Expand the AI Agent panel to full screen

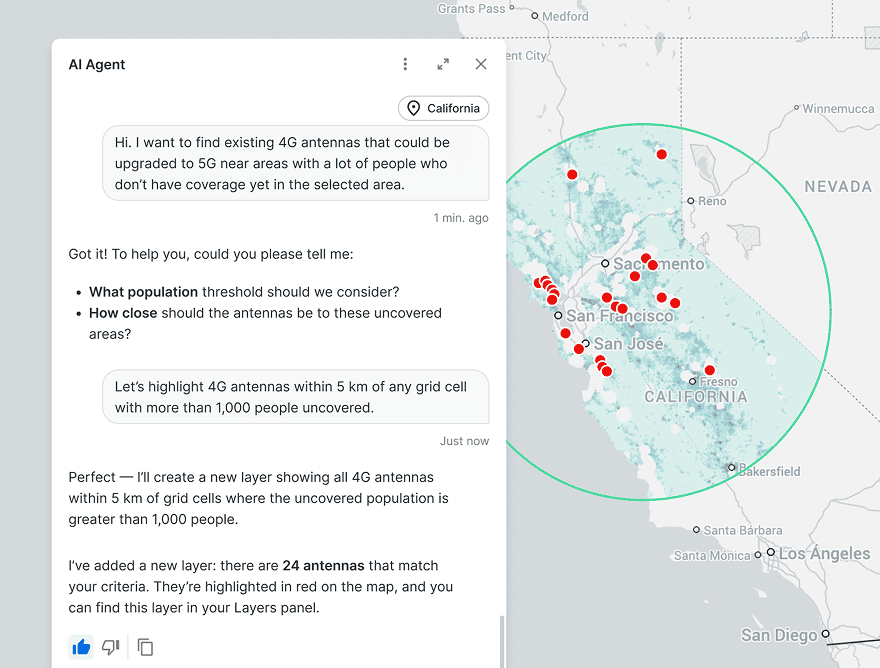point(443,63)
